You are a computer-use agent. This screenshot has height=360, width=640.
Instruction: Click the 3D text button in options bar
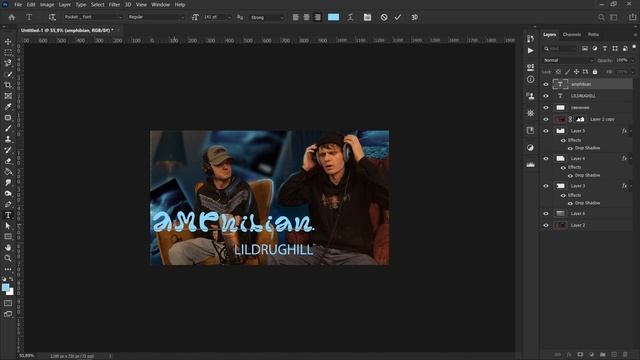coord(414,17)
